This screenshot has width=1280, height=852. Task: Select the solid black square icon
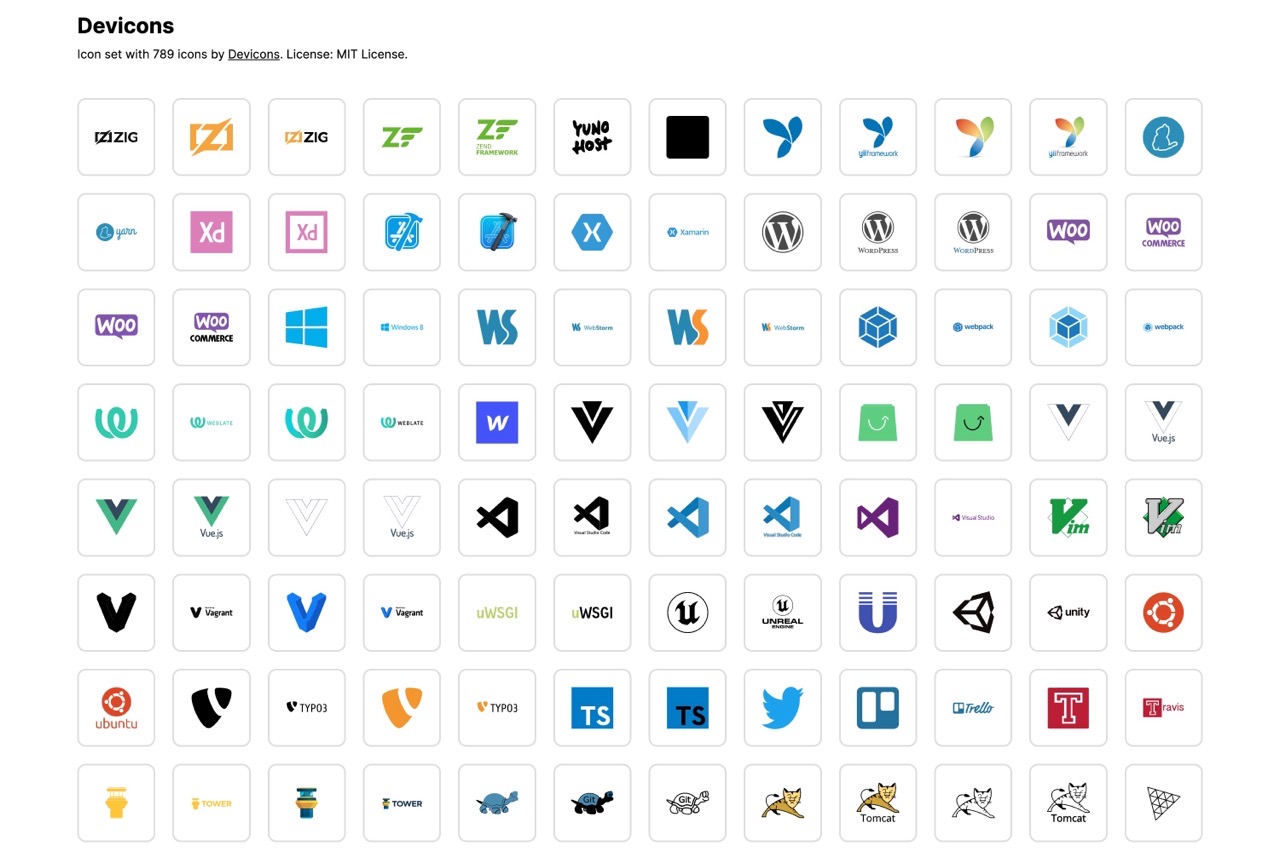tap(688, 137)
